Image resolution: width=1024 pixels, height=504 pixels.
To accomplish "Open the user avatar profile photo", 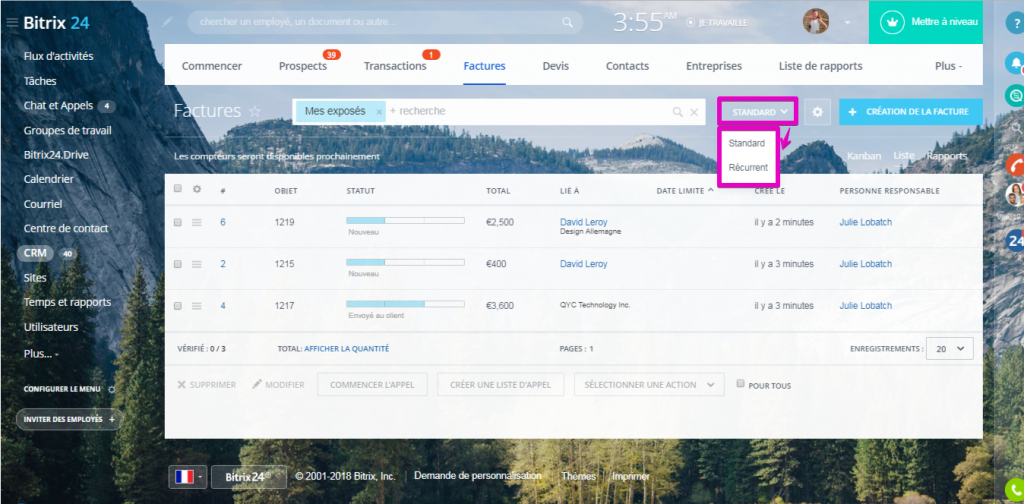I will tap(816, 22).
